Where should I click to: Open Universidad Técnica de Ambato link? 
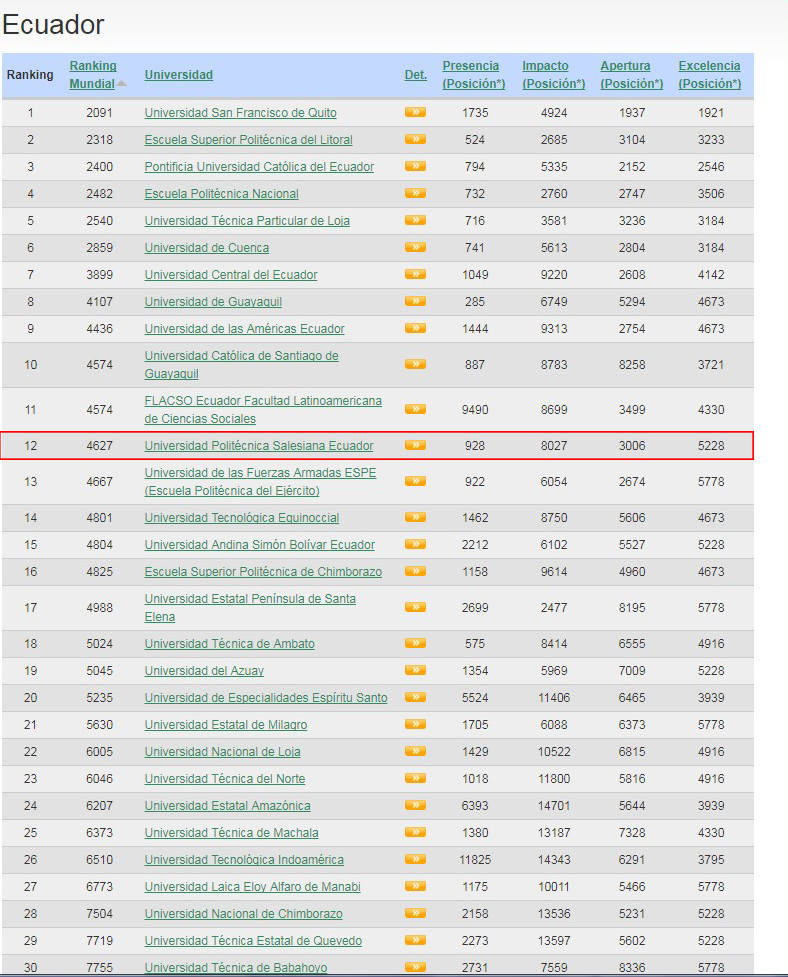tap(230, 644)
